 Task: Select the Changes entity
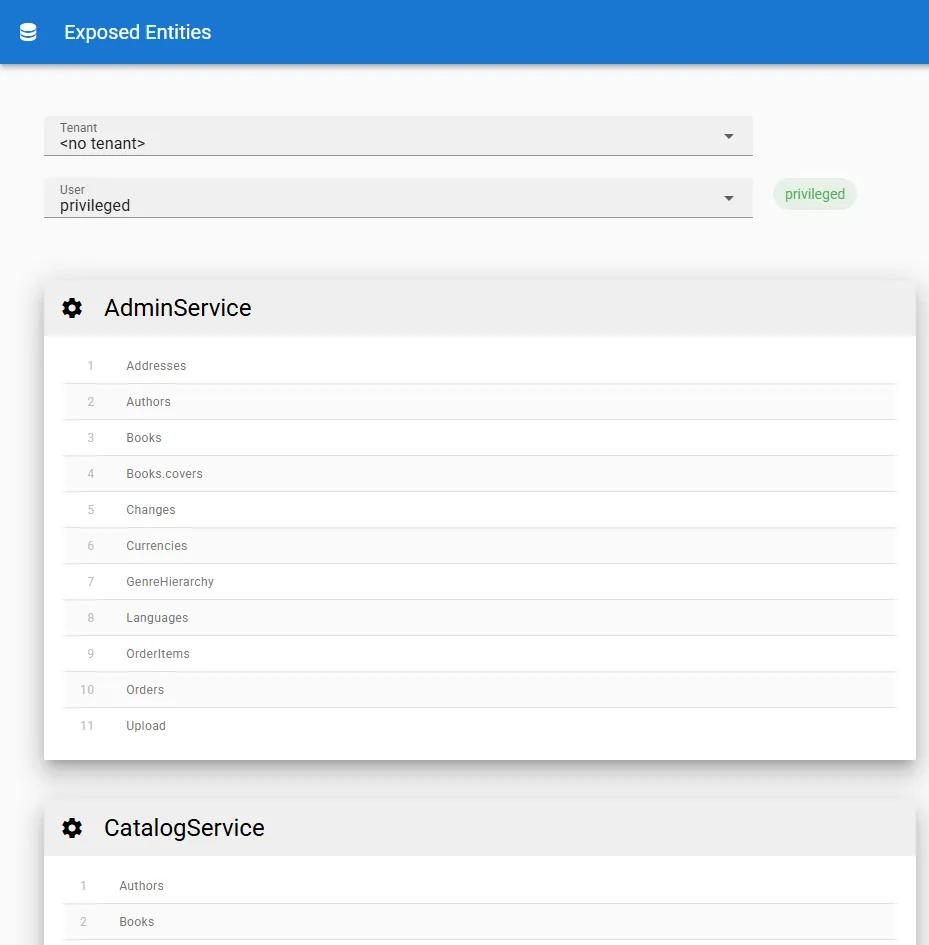tap(151, 510)
